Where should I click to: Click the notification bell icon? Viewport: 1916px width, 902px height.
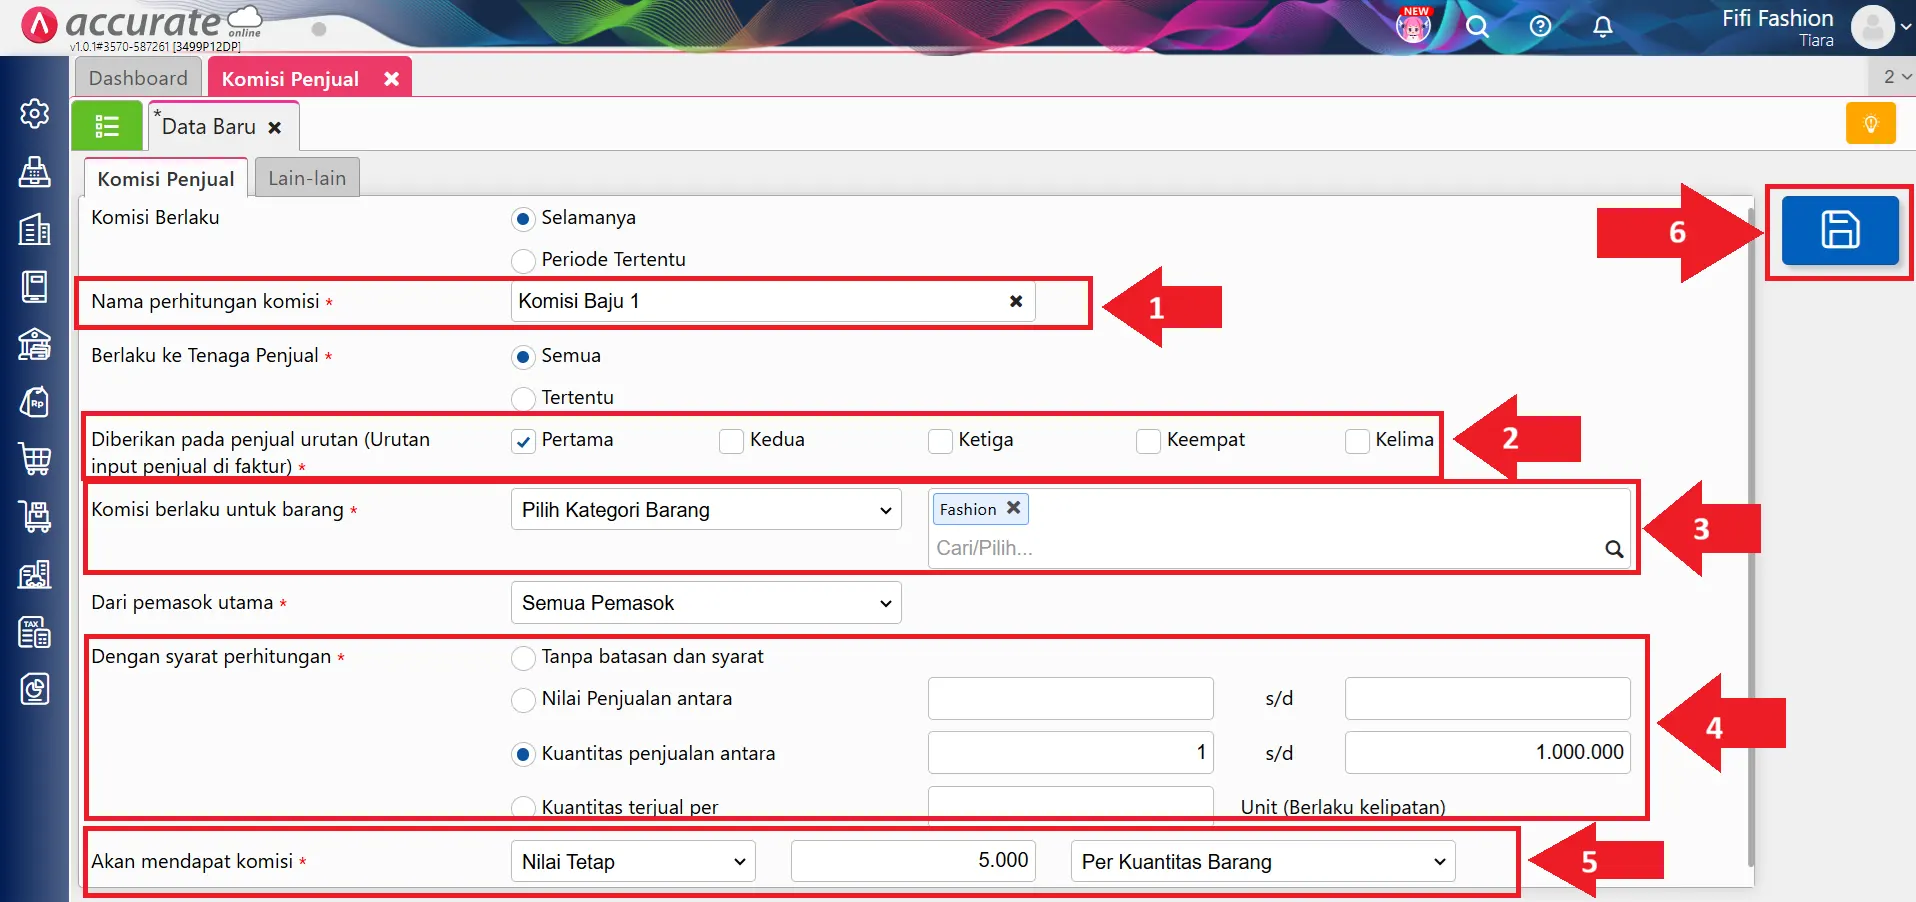(x=1602, y=27)
